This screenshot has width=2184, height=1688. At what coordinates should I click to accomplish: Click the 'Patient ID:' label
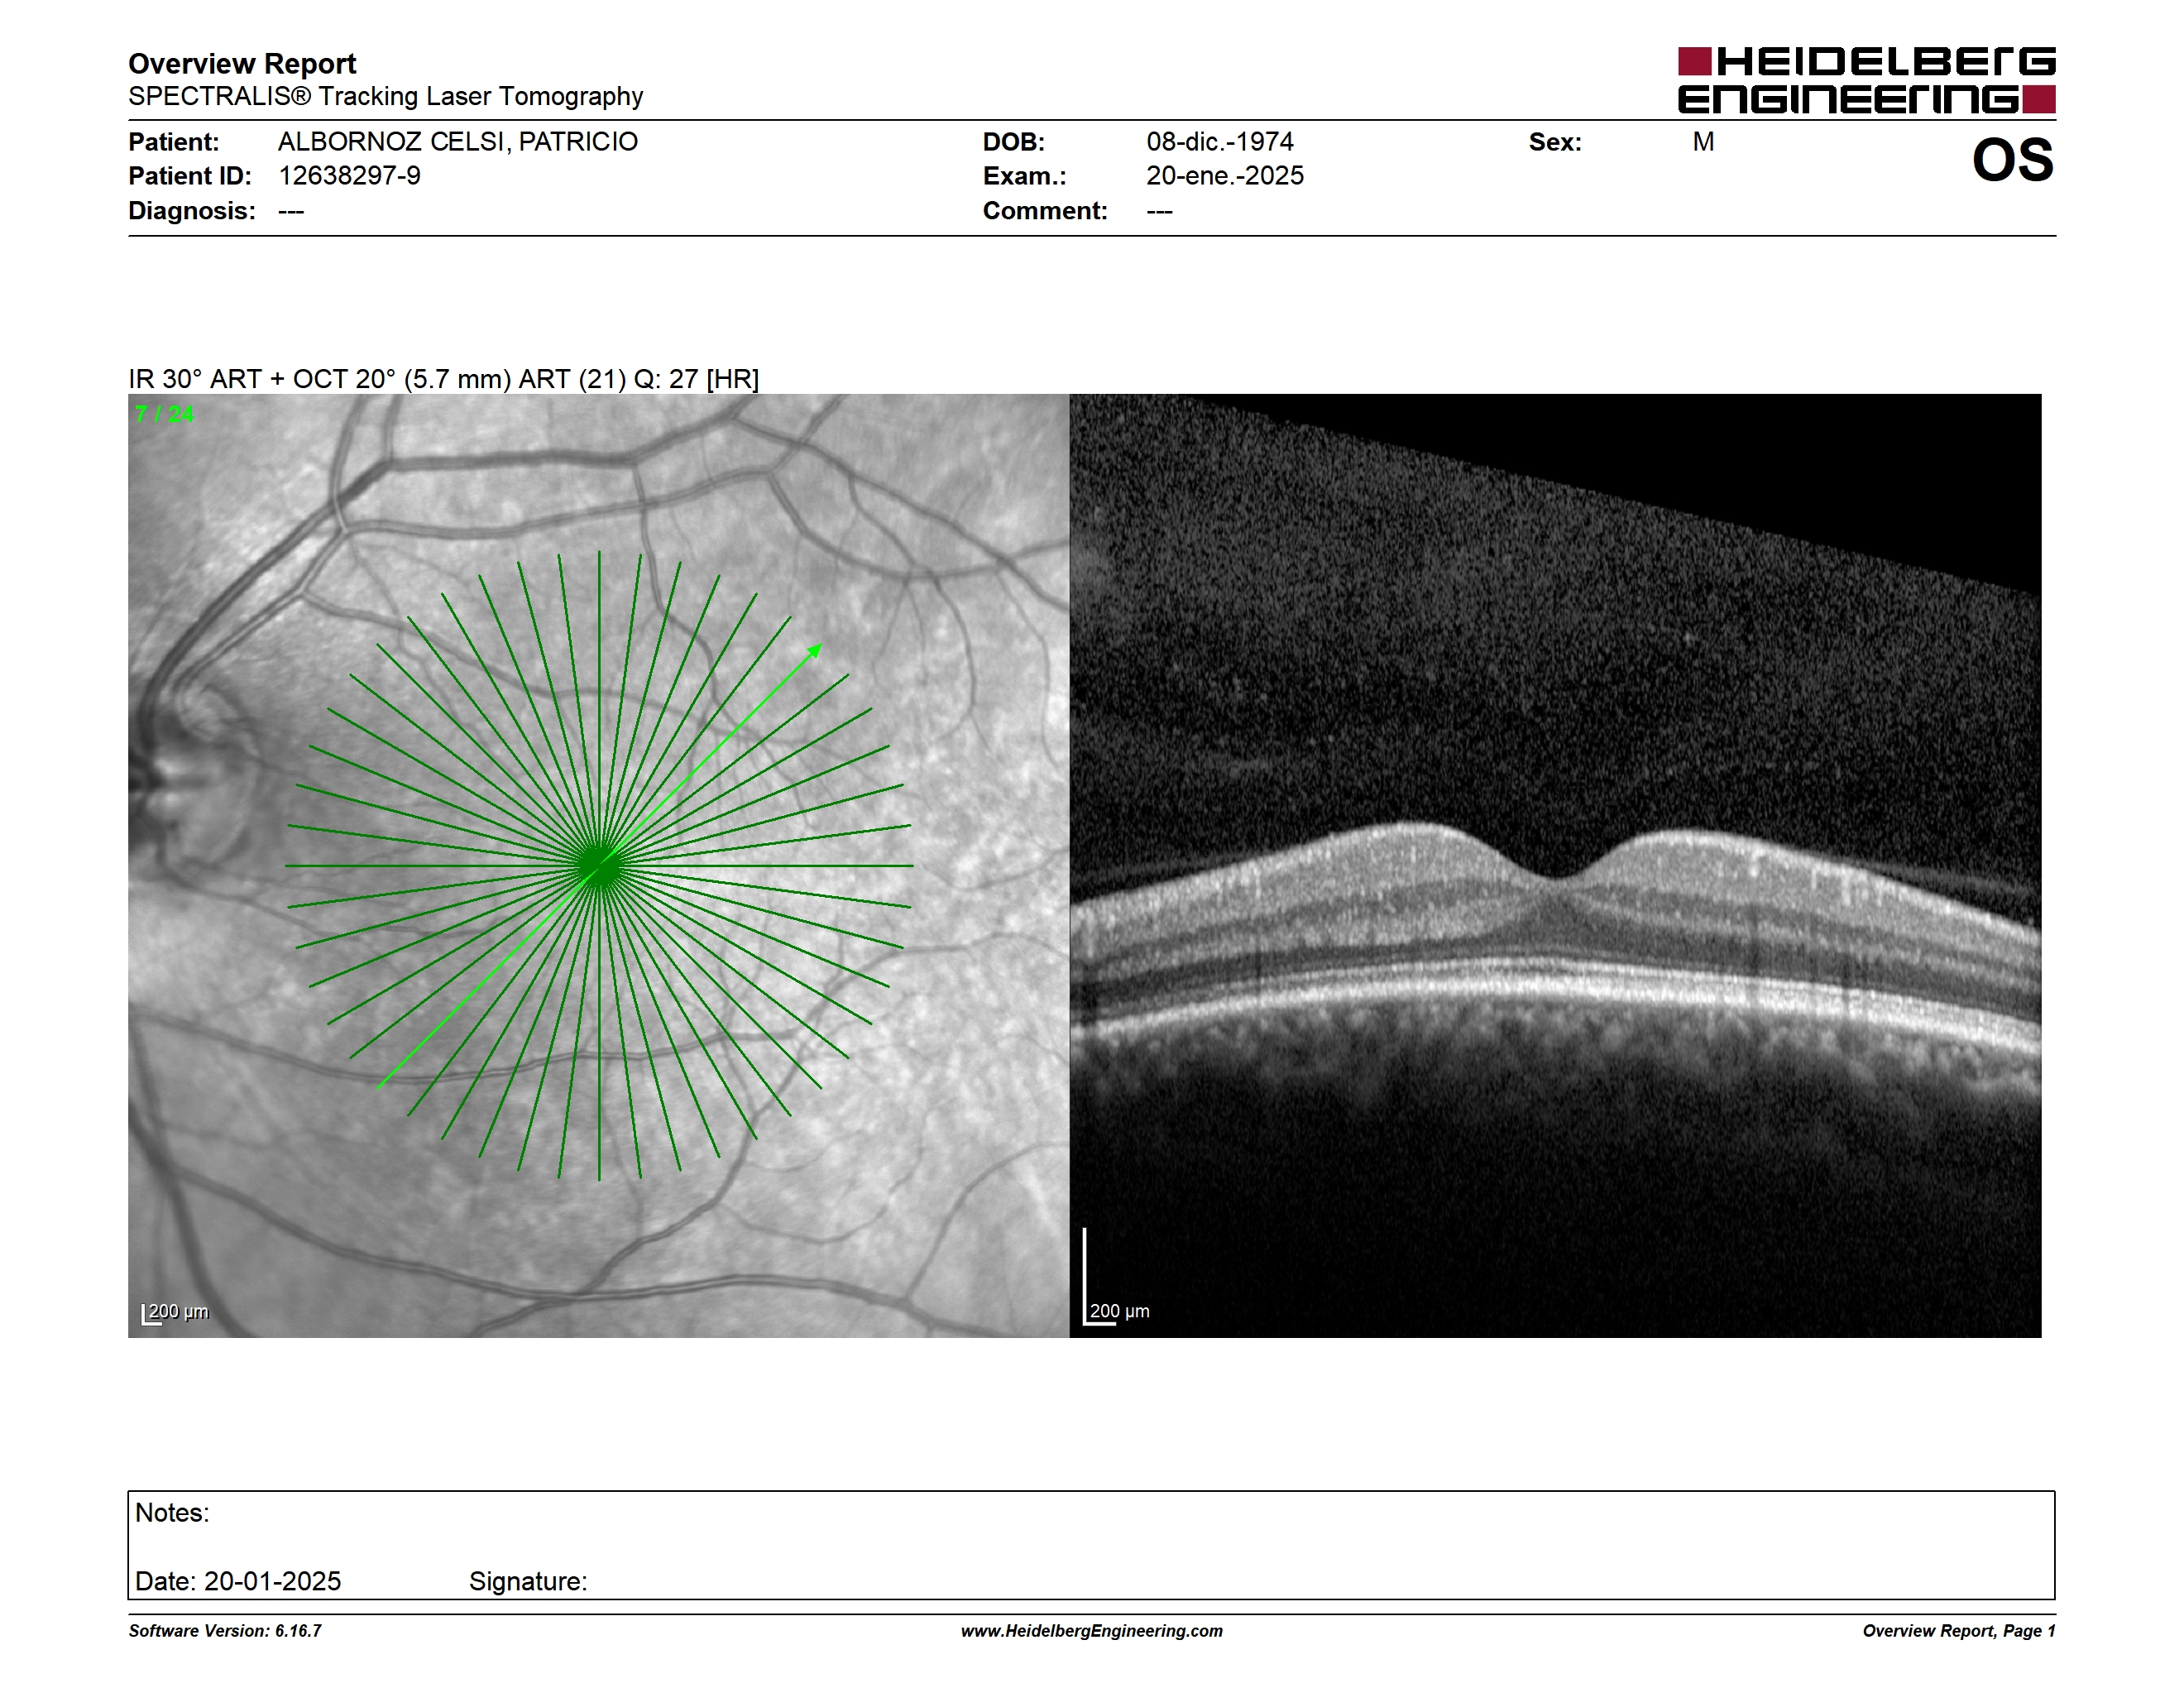click(x=190, y=176)
